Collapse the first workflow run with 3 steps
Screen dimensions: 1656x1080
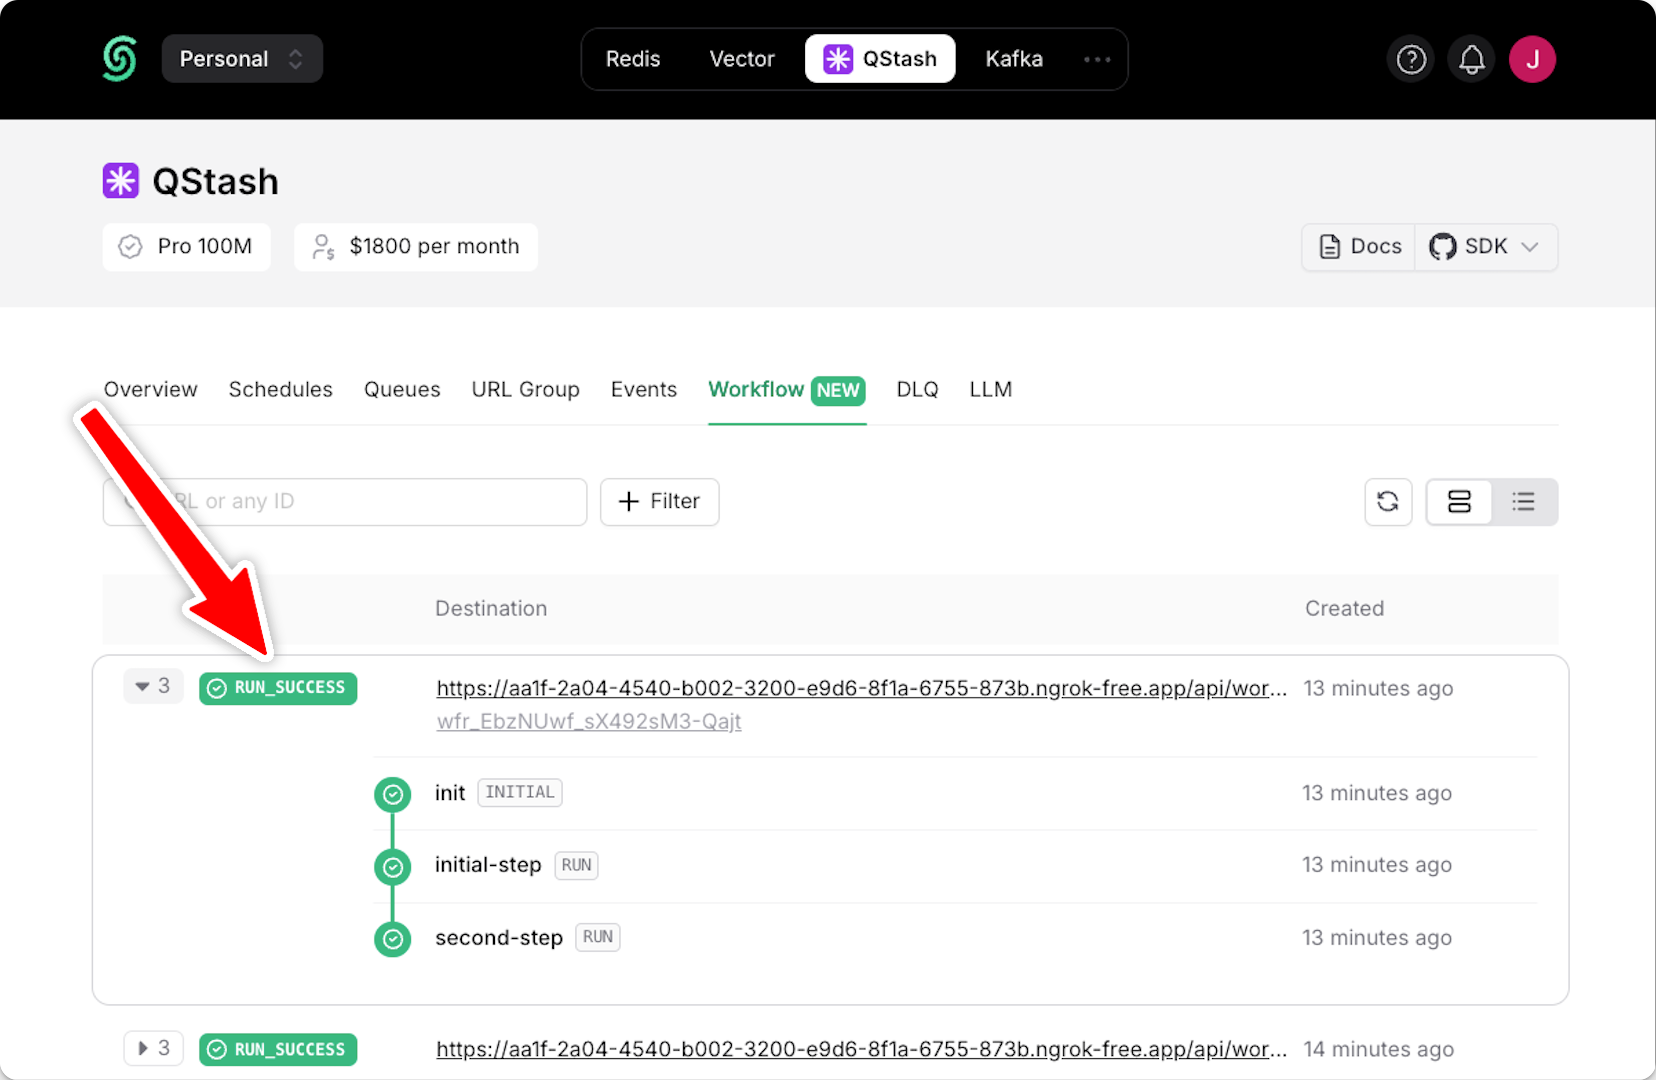(153, 686)
